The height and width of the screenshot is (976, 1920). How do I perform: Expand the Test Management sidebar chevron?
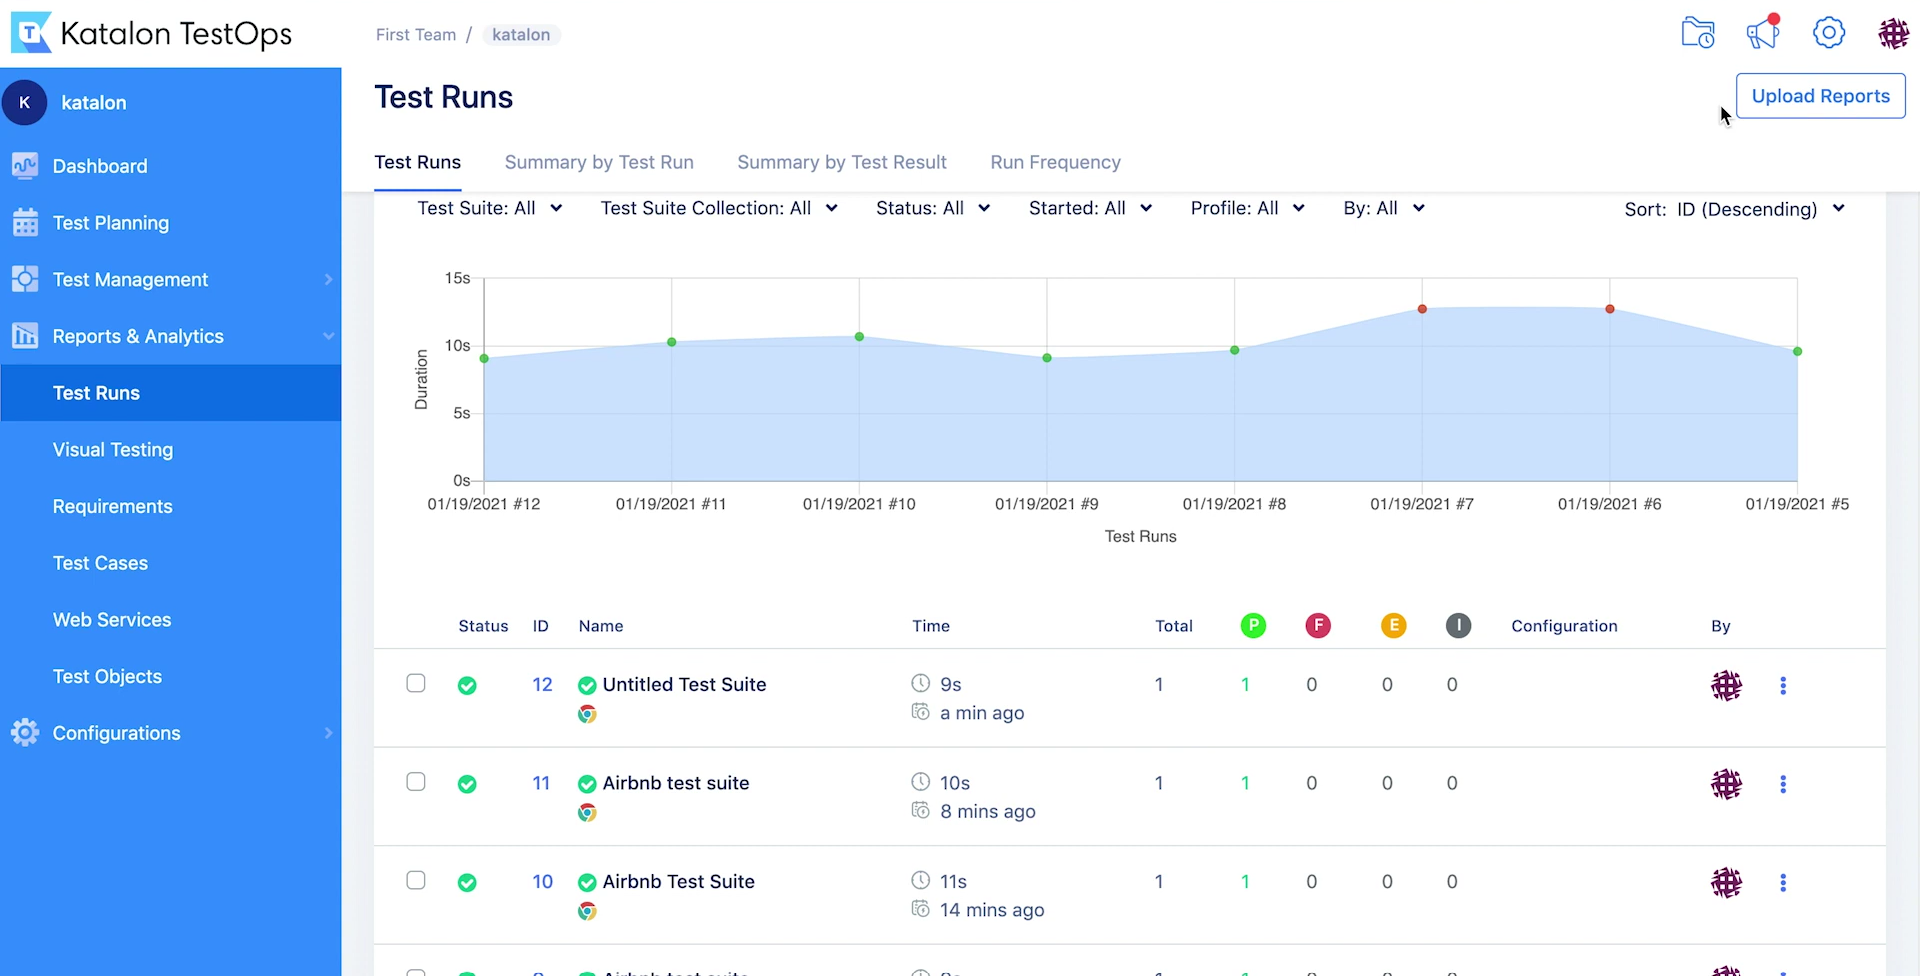click(x=328, y=280)
